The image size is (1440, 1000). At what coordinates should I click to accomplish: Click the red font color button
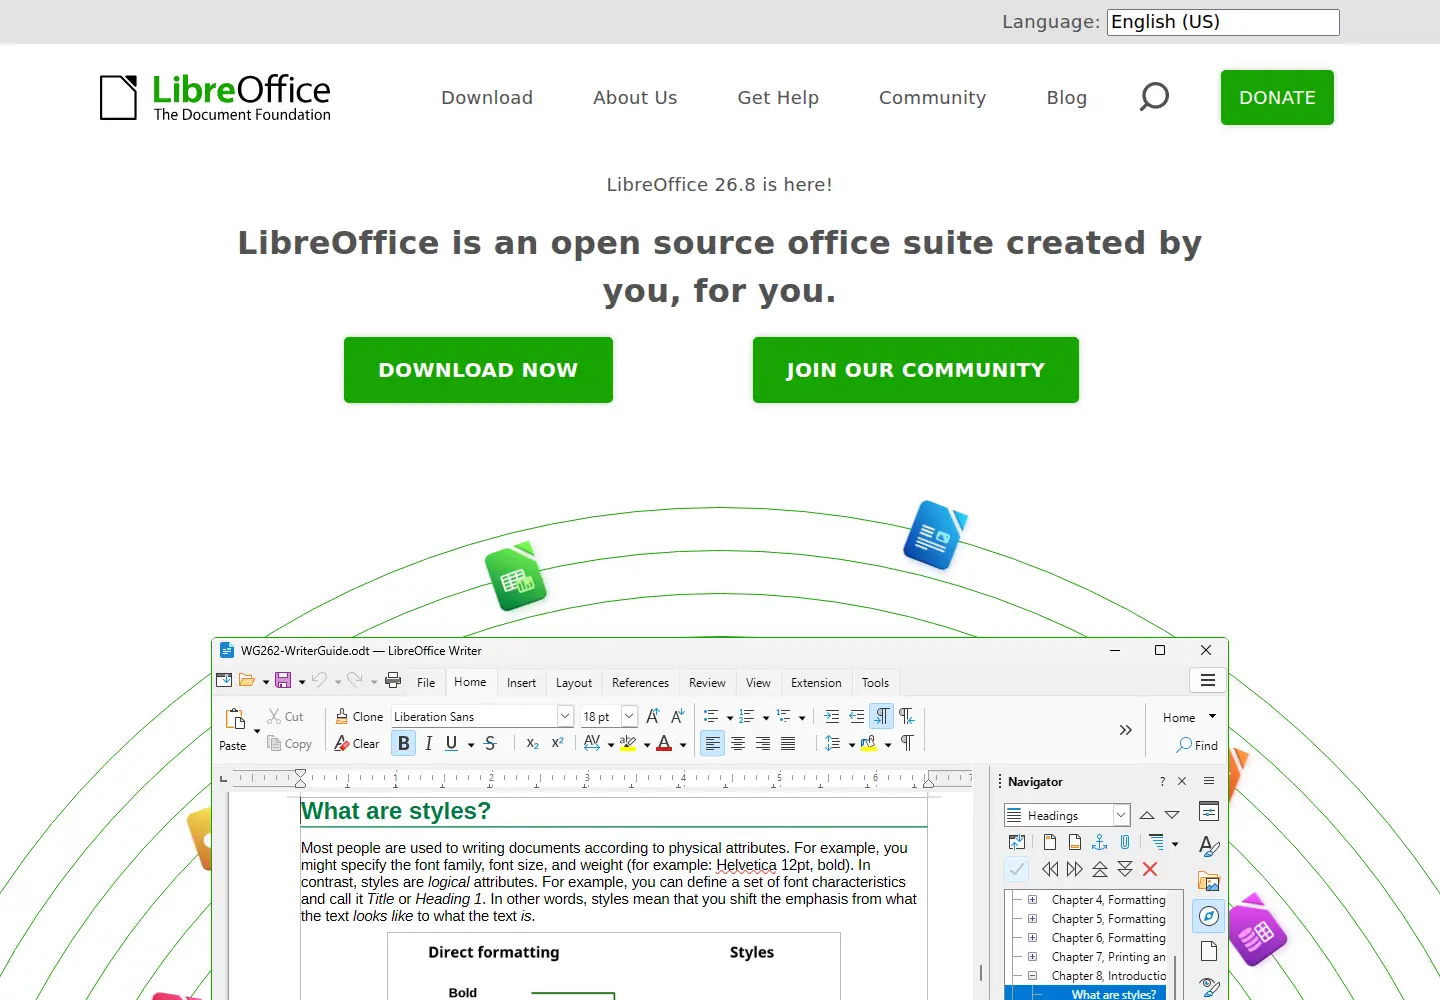664,743
